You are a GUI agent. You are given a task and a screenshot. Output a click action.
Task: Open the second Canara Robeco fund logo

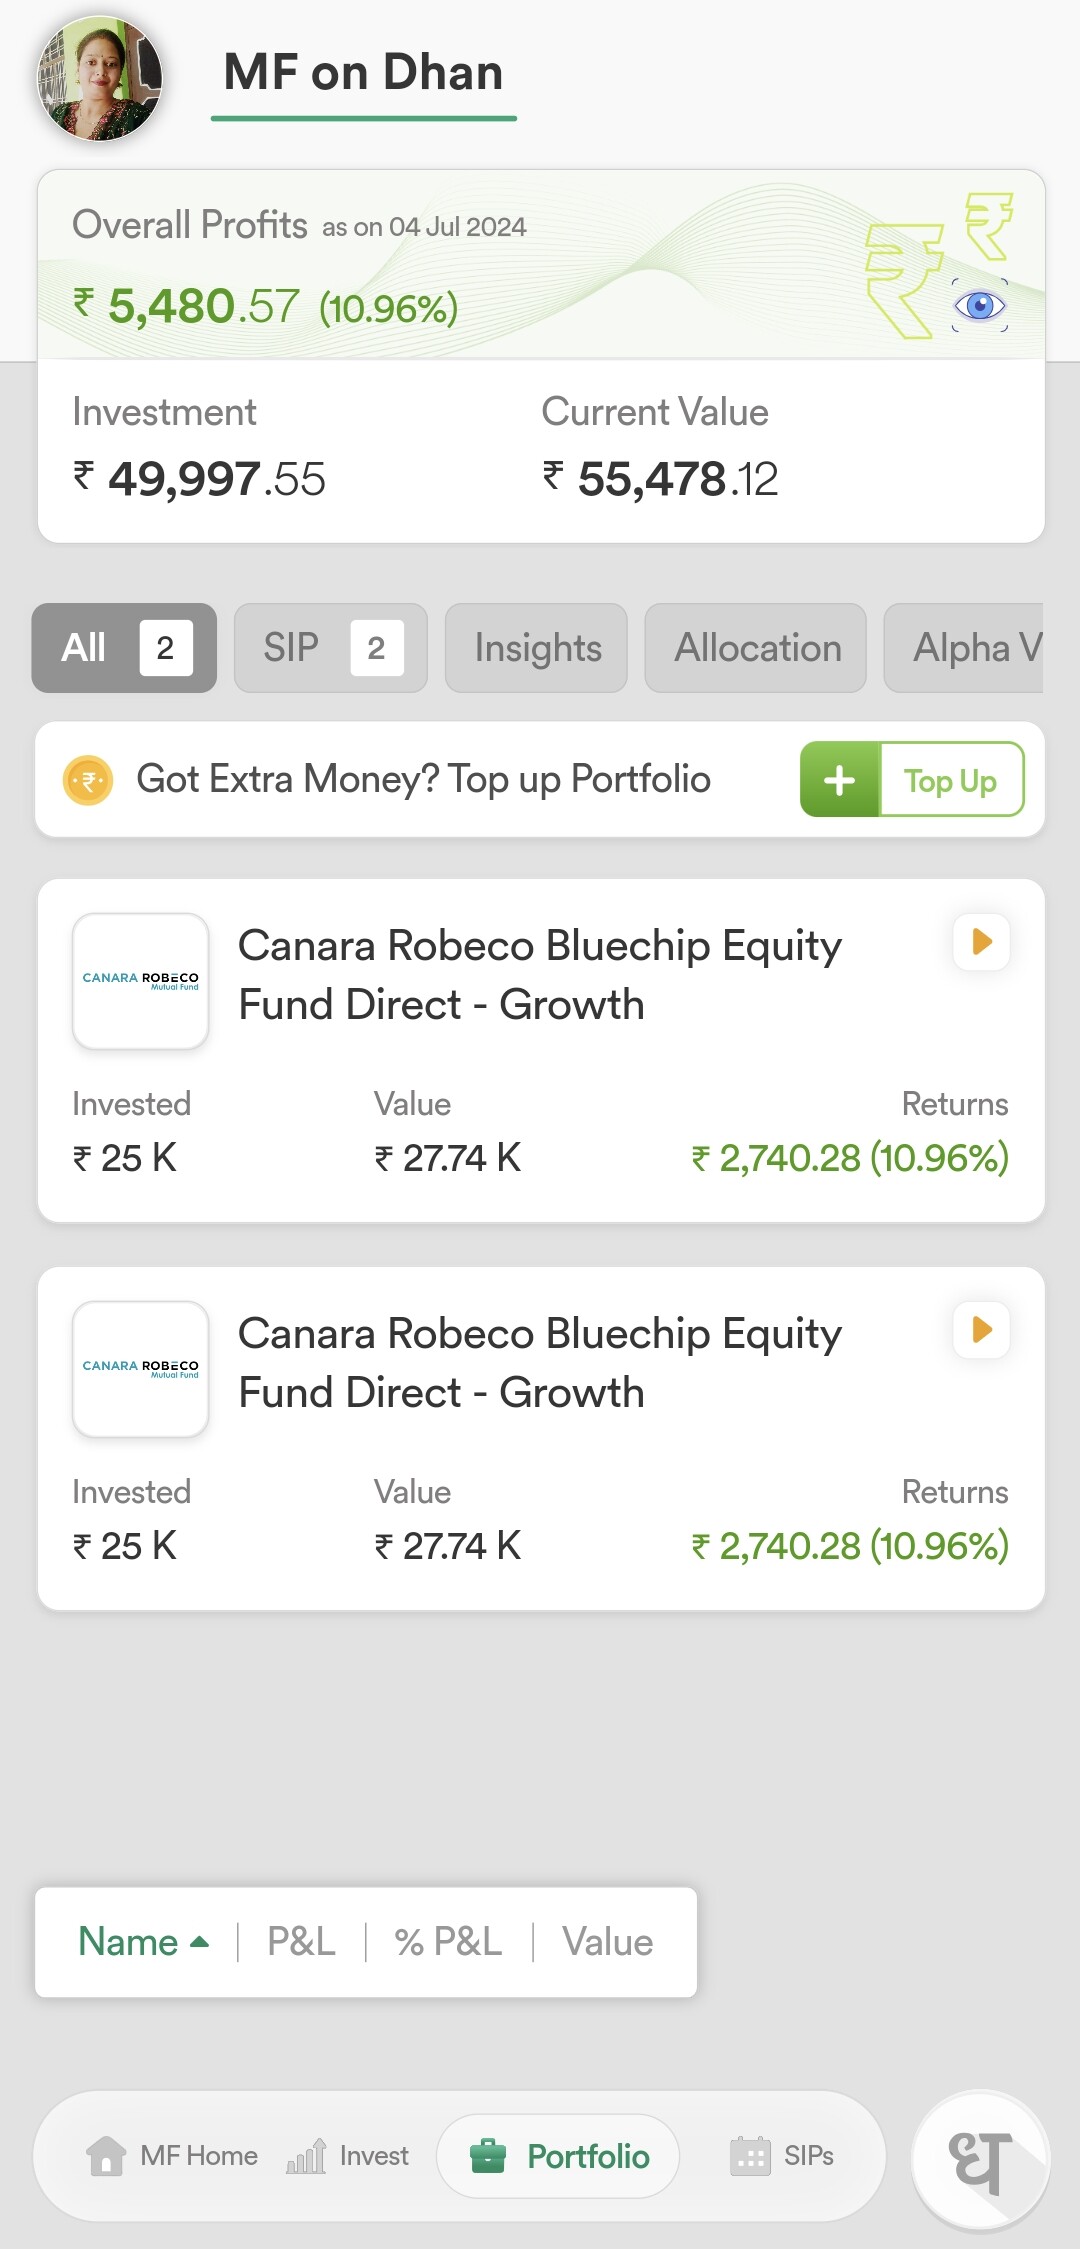point(141,1369)
